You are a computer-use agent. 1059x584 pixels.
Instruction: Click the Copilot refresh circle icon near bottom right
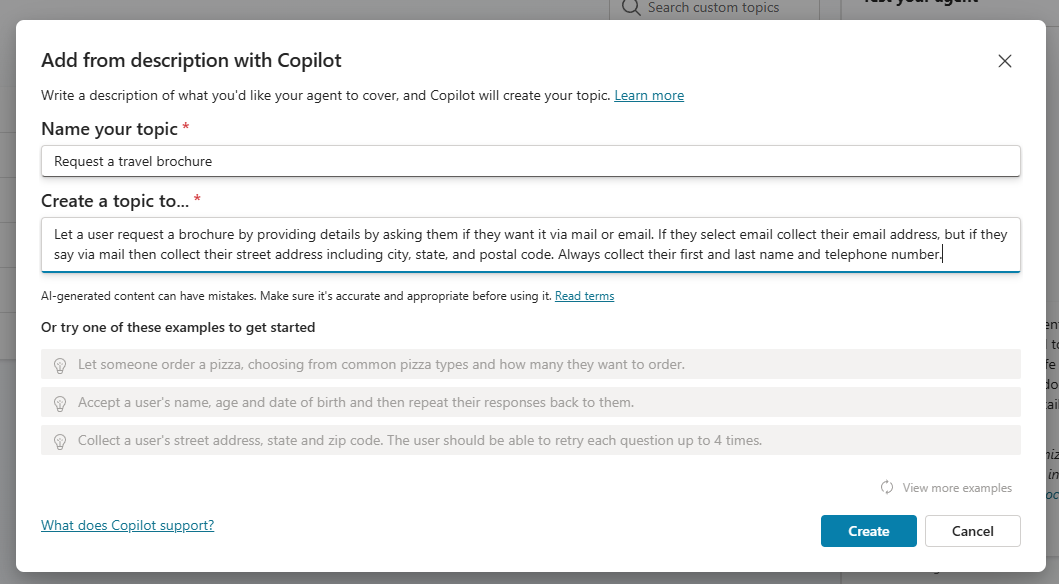887,487
